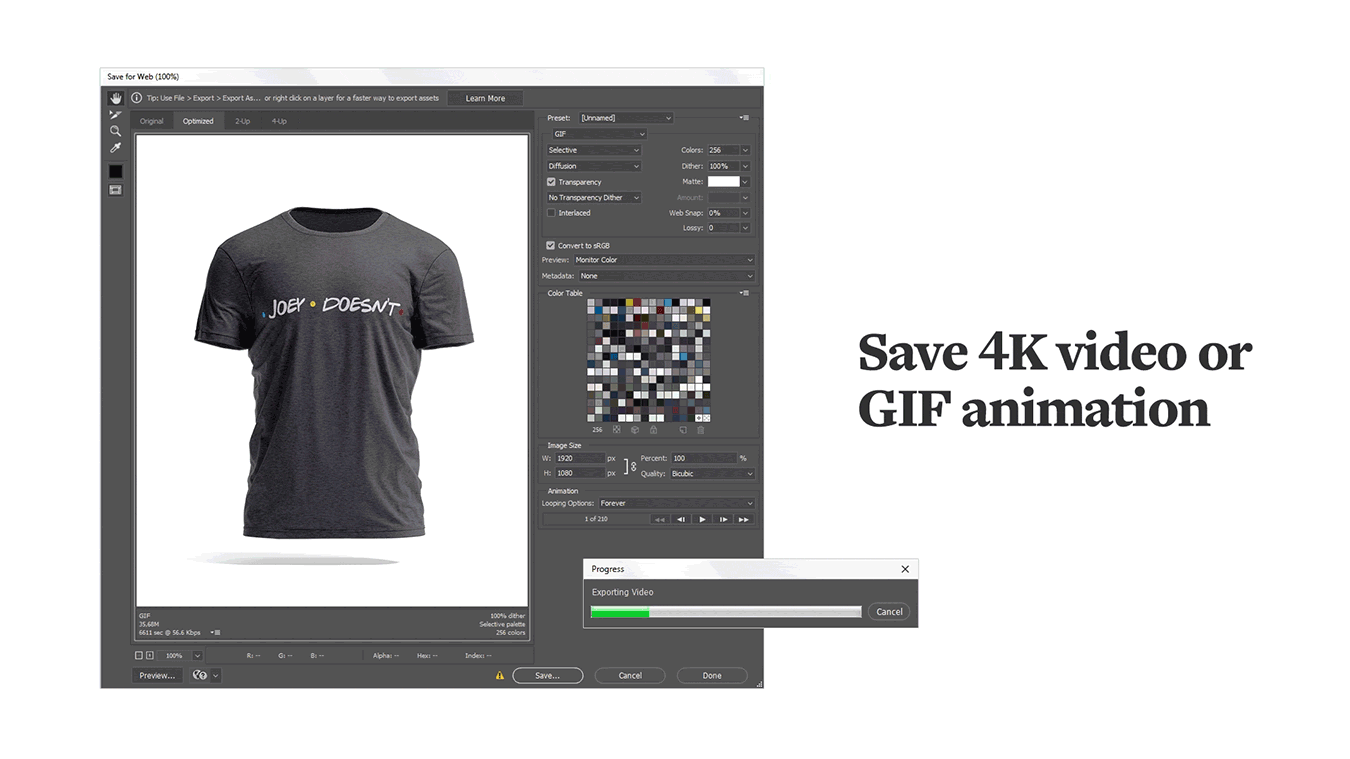
Task: Cancel the Exporting Video progress
Action: pos(889,612)
